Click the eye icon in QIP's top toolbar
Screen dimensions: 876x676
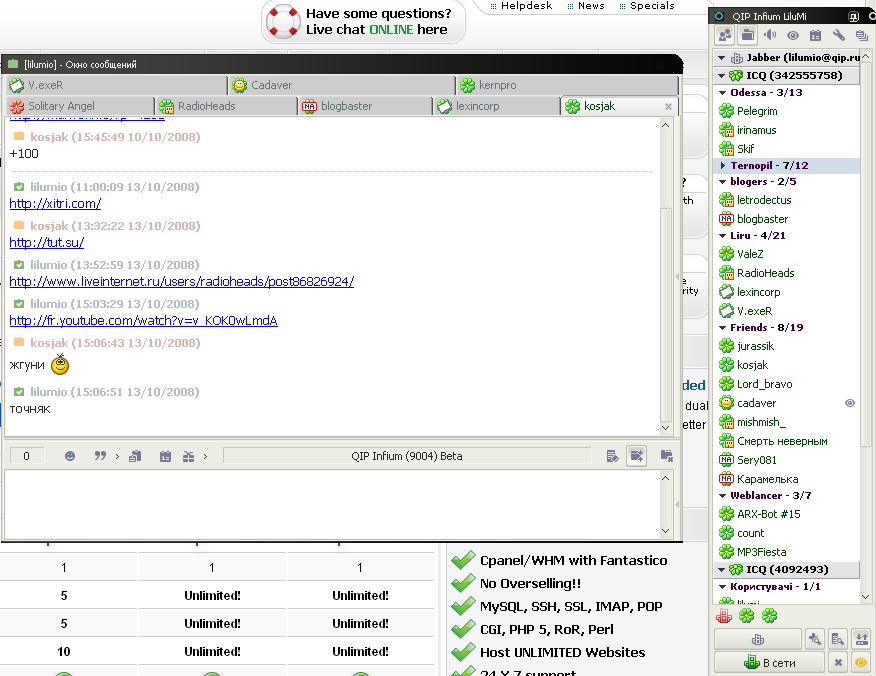(x=793, y=36)
